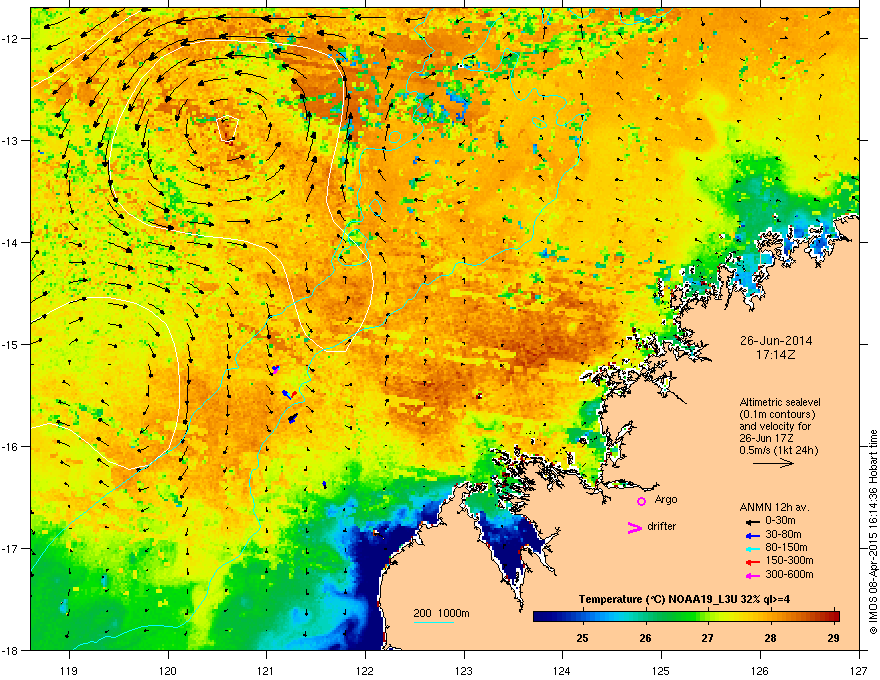Viewport: 880px width, 680px height.
Task: Click the '(0.1m contours)' text
Action: tap(777, 414)
